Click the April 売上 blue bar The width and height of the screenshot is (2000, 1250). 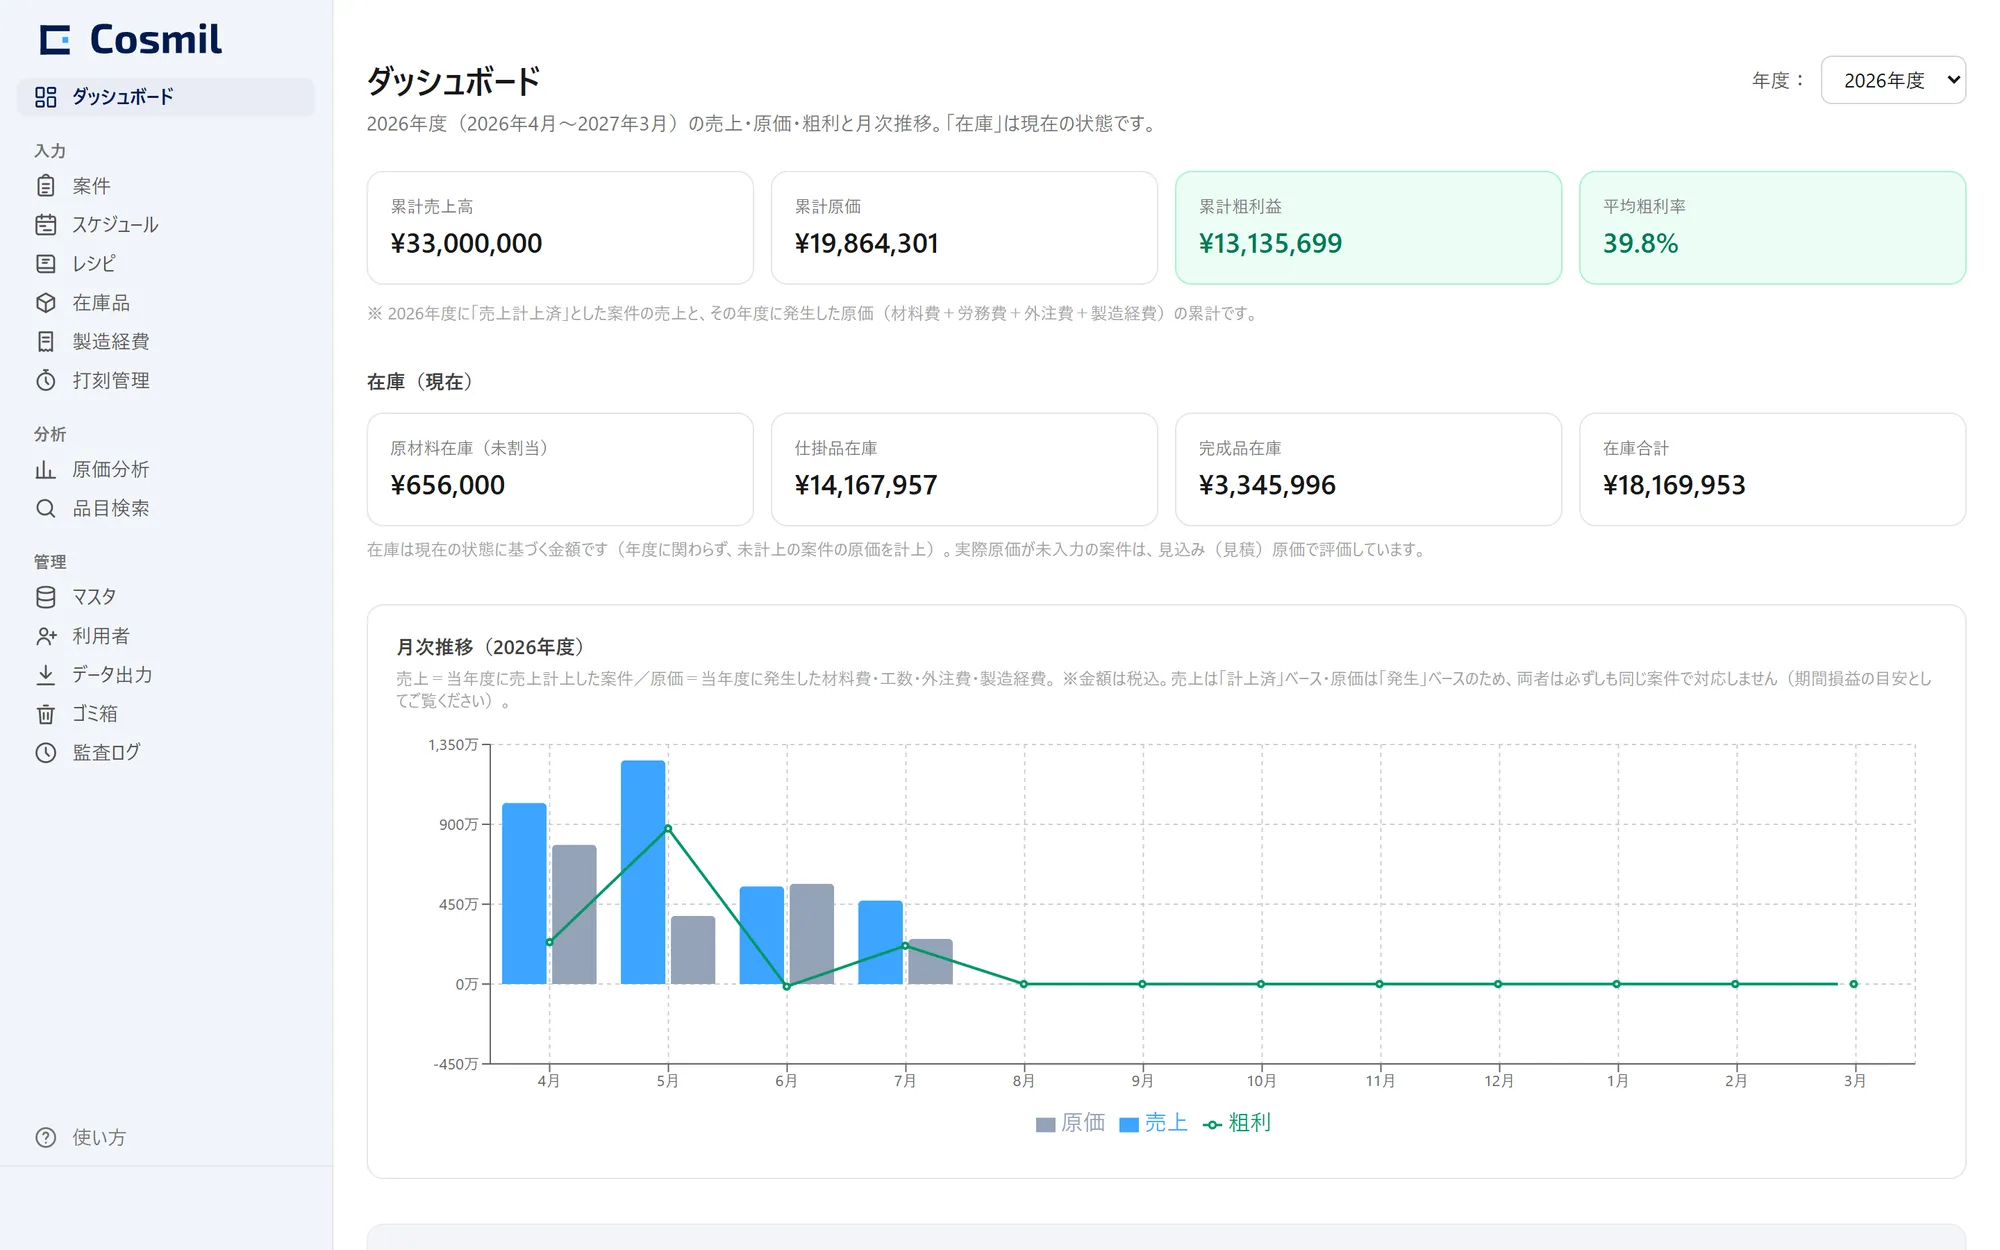tap(524, 894)
